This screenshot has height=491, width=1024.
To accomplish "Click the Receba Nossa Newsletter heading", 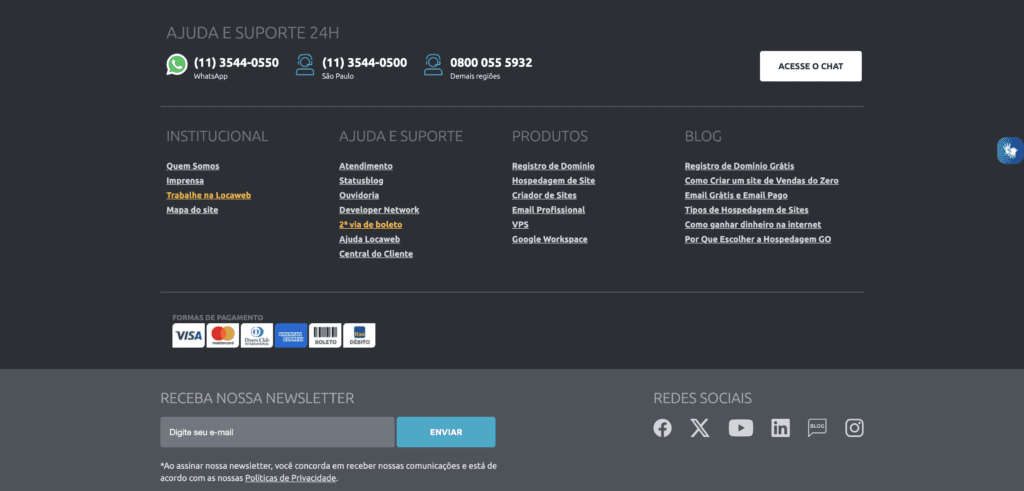I will (x=257, y=398).
